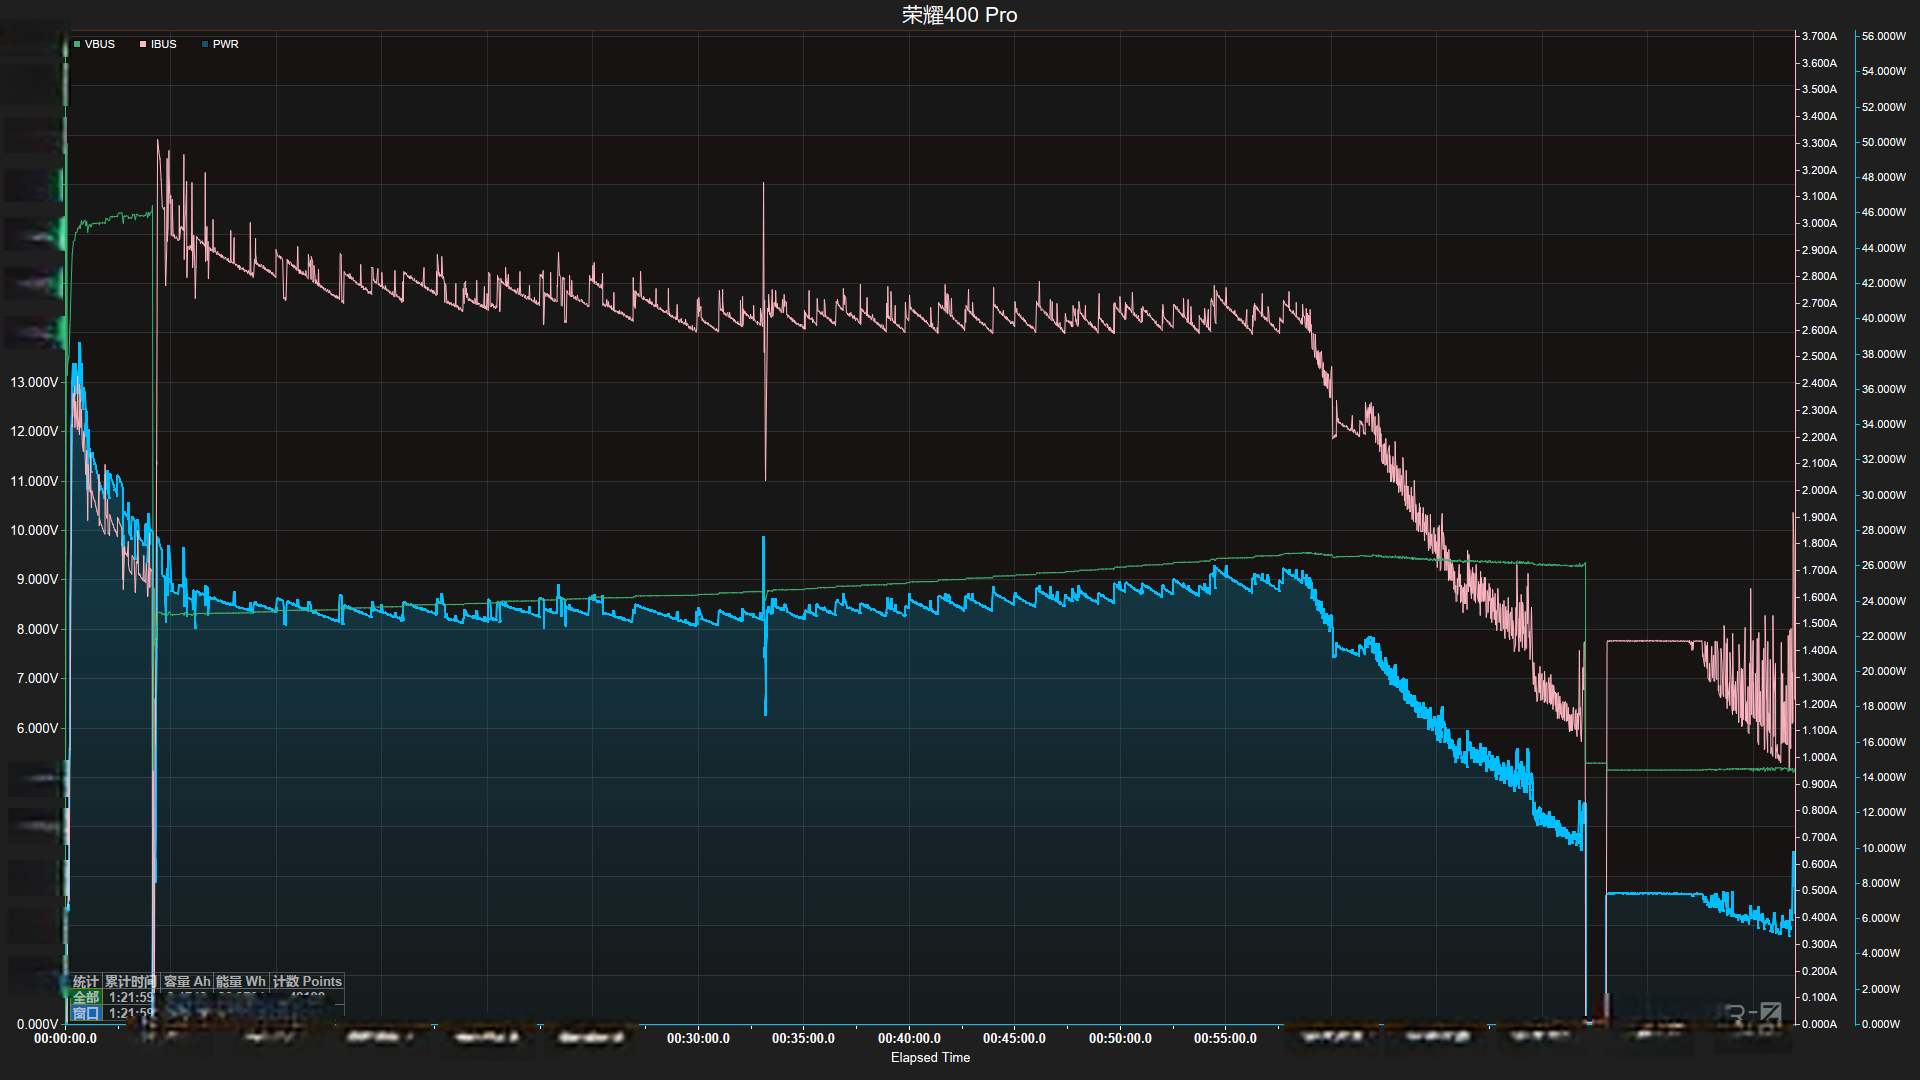Screen dimensions: 1920x1080
Task: Click the 0.000W power axis label
Action: tap(1881, 1024)
